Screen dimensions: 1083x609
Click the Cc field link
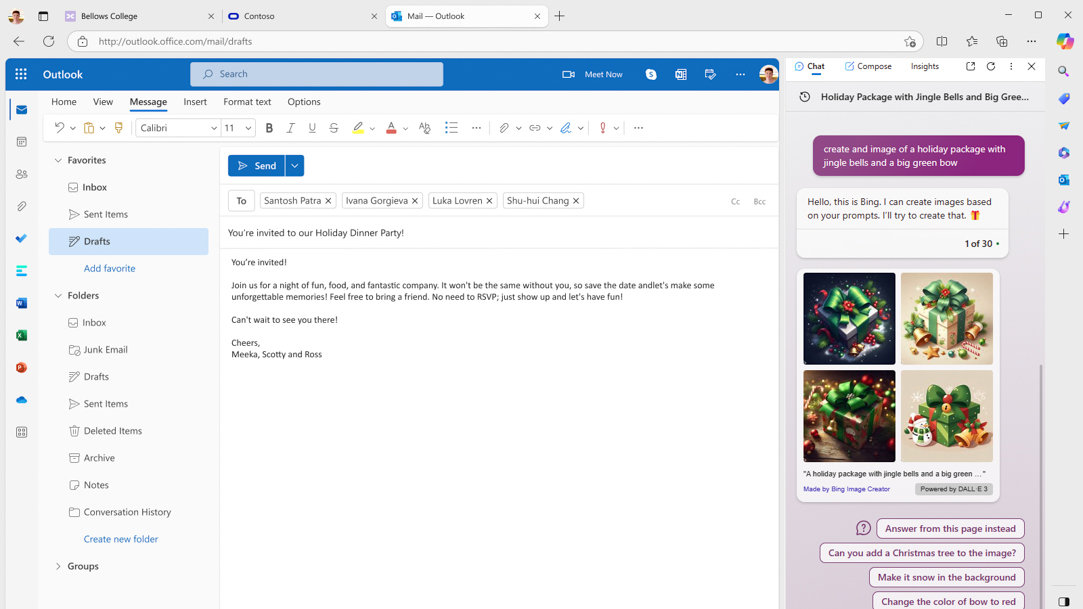pos(735,202)
